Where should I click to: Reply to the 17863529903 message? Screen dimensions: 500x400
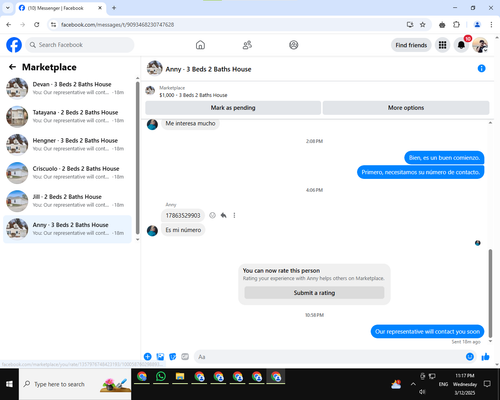click(x=223, y=215)
